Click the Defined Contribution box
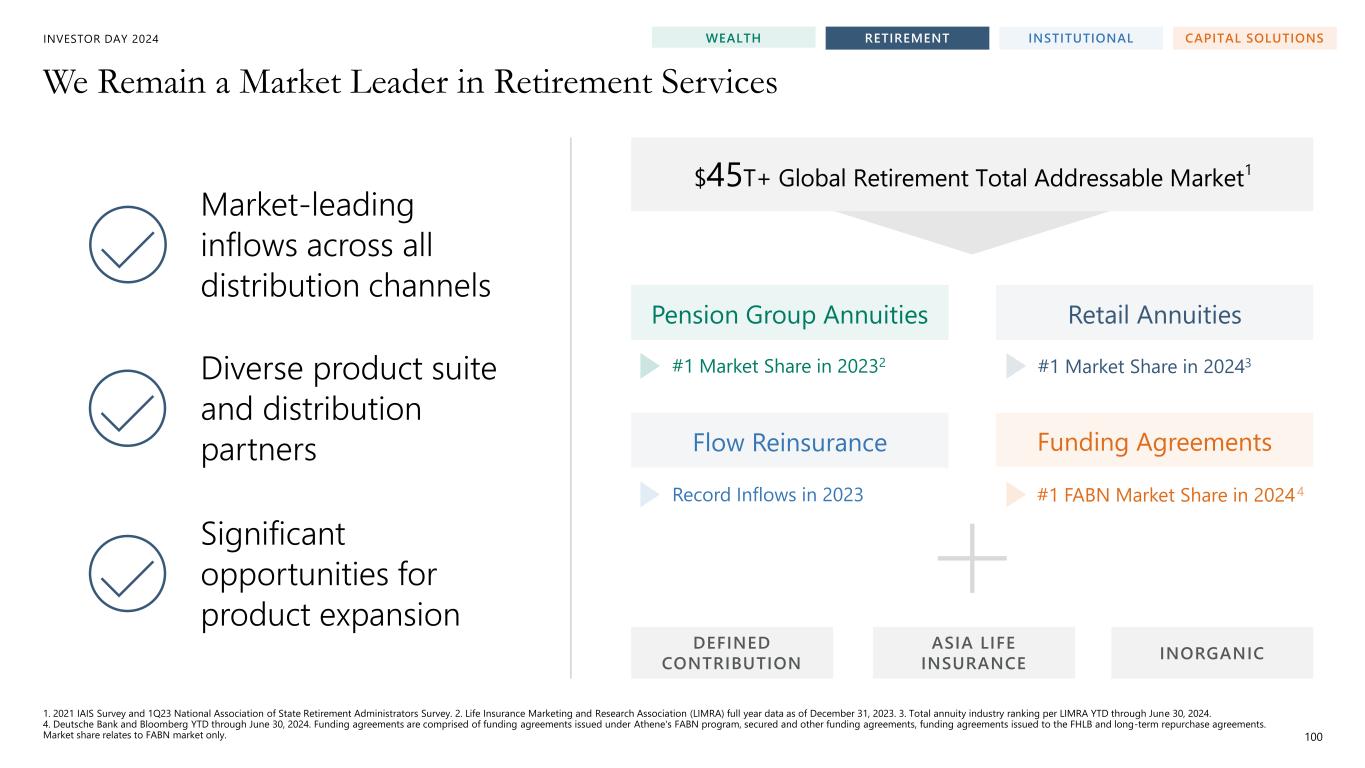The image size is (1365, 768). [731, 653]
